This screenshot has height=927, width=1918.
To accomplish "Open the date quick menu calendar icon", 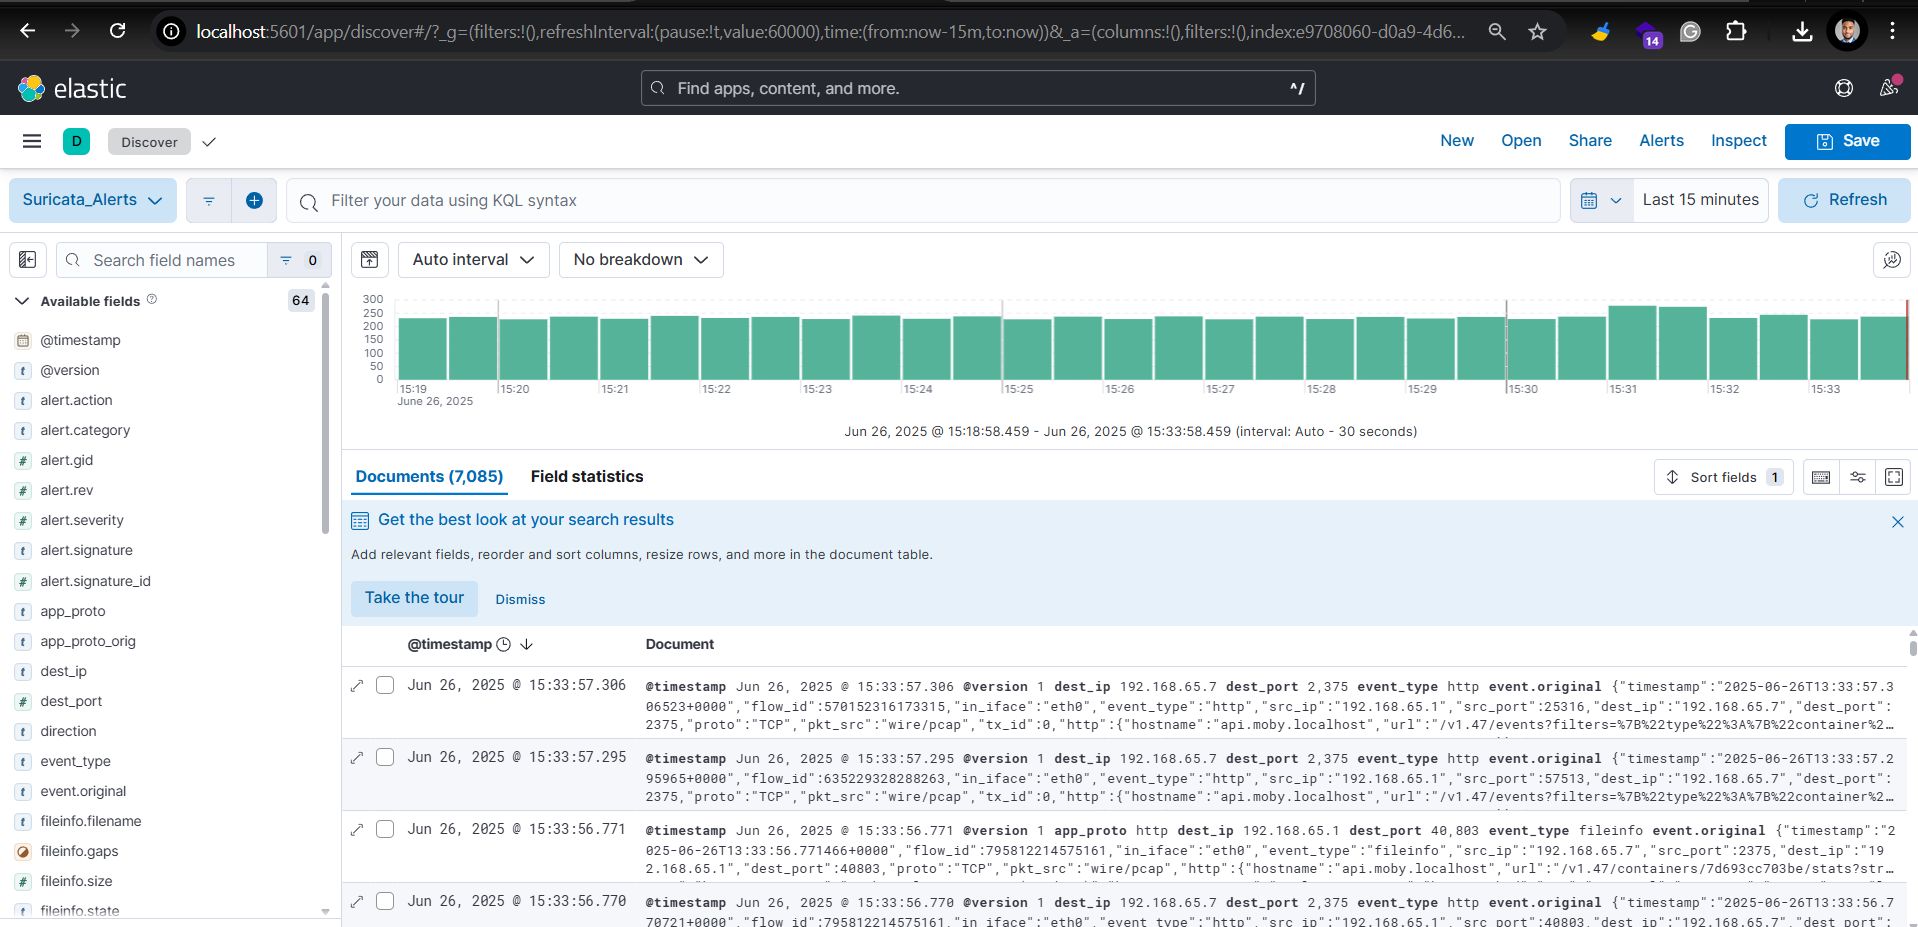I will coord(1601,201).
